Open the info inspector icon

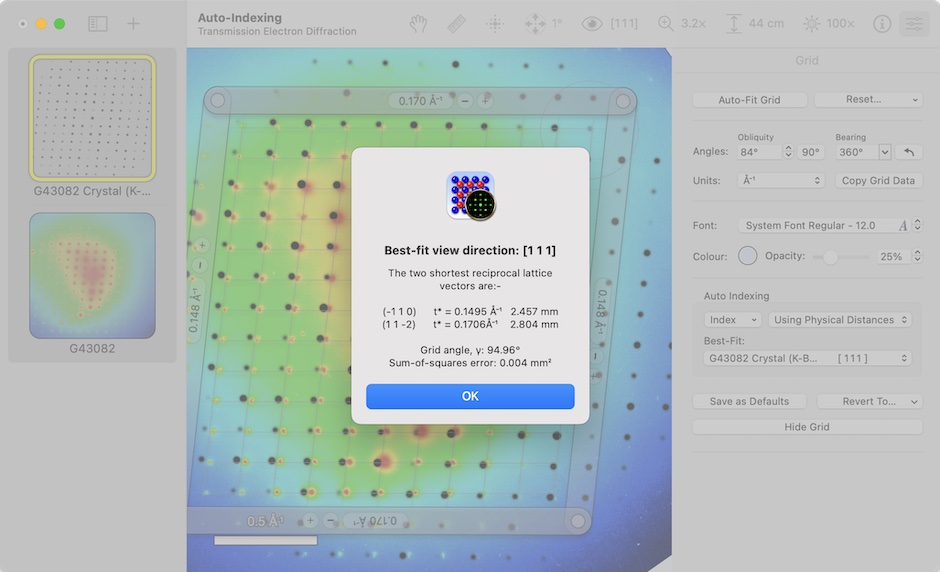(x=881, y=24)
